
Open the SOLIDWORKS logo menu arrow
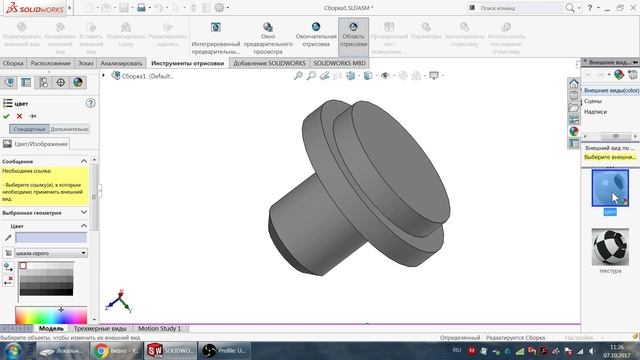coord(70,8)
